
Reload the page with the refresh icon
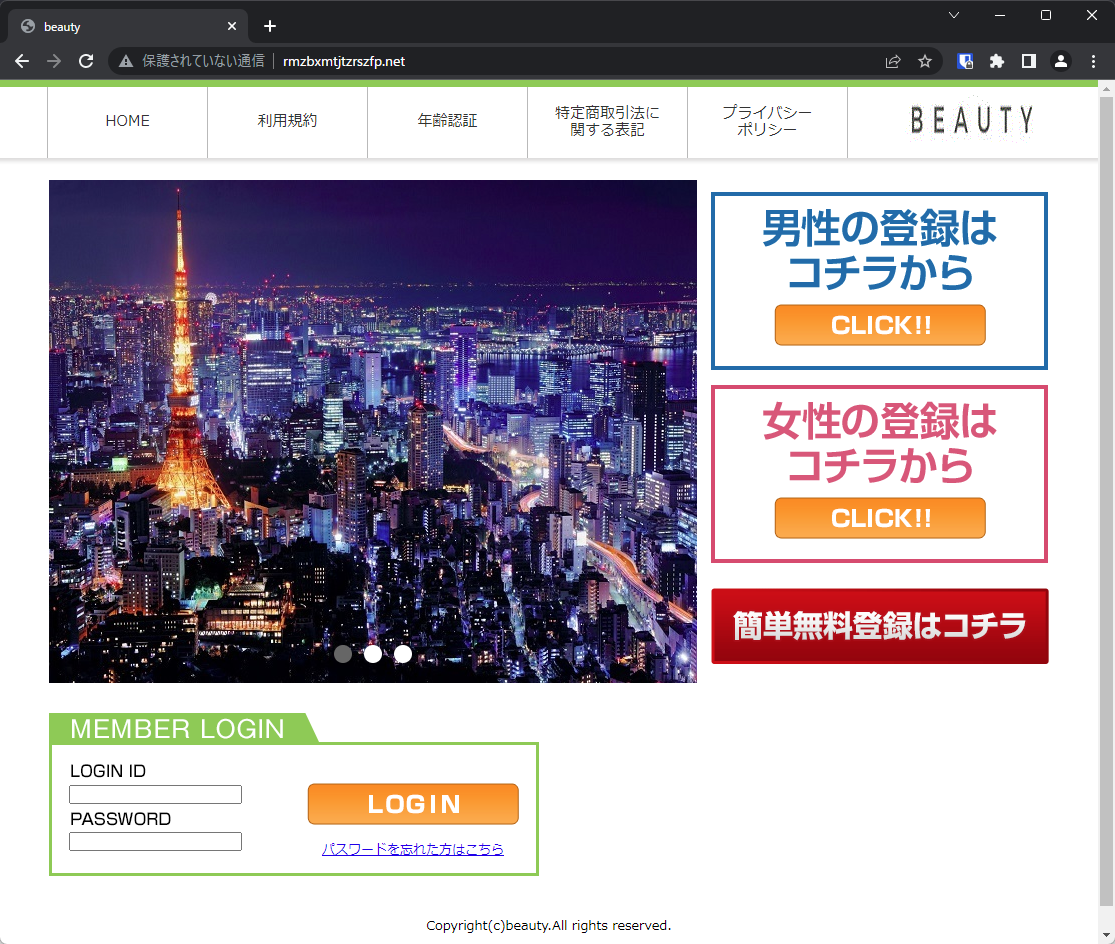(86, 61)
